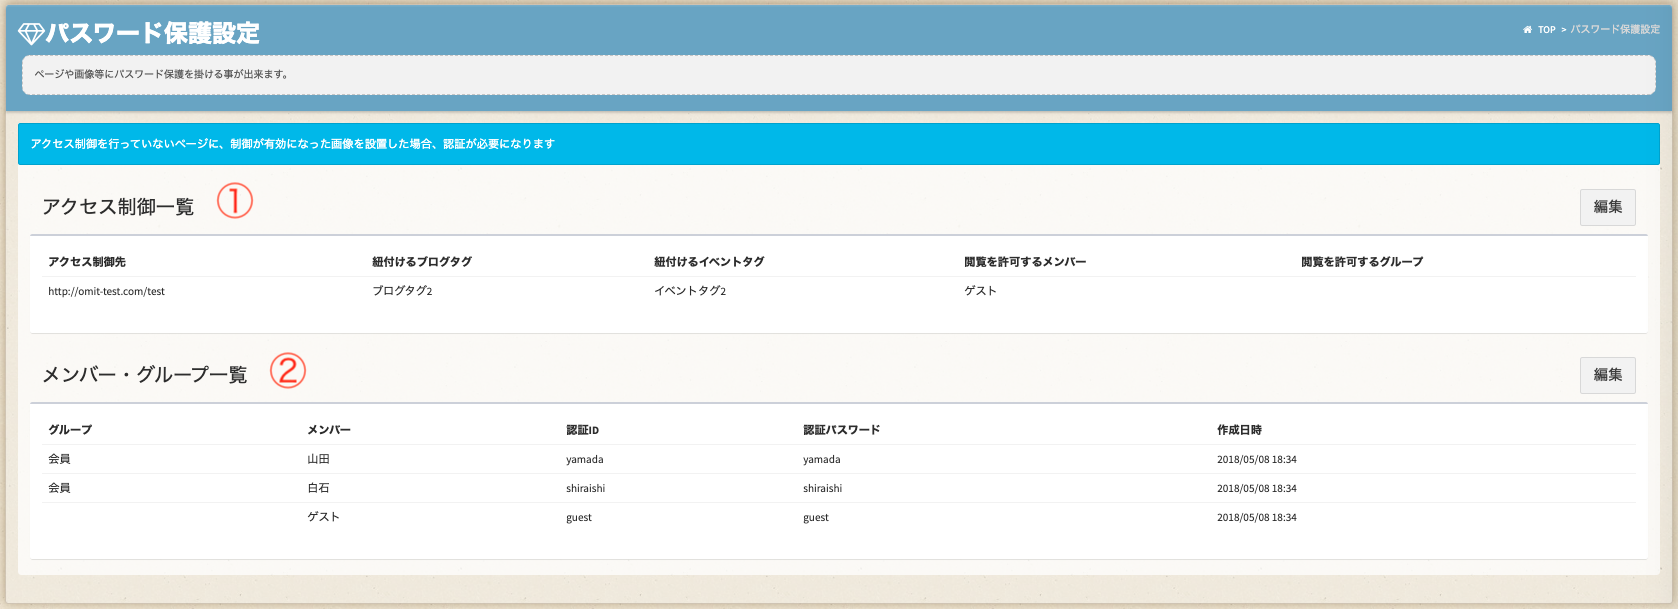Click the shiraishi authentication ID

click(585, 489)
